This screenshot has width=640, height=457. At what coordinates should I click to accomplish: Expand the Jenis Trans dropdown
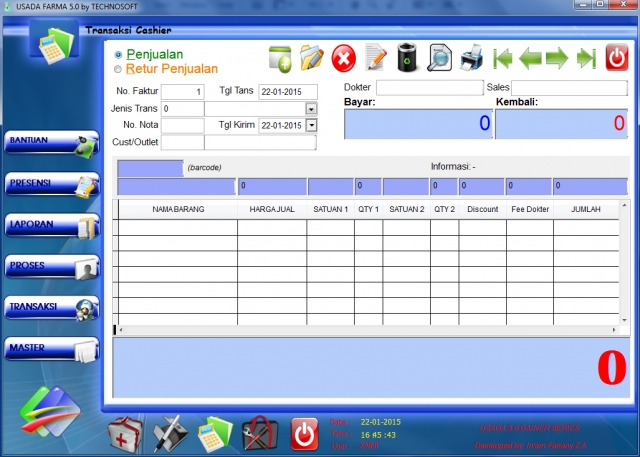[x=311, y=108]
